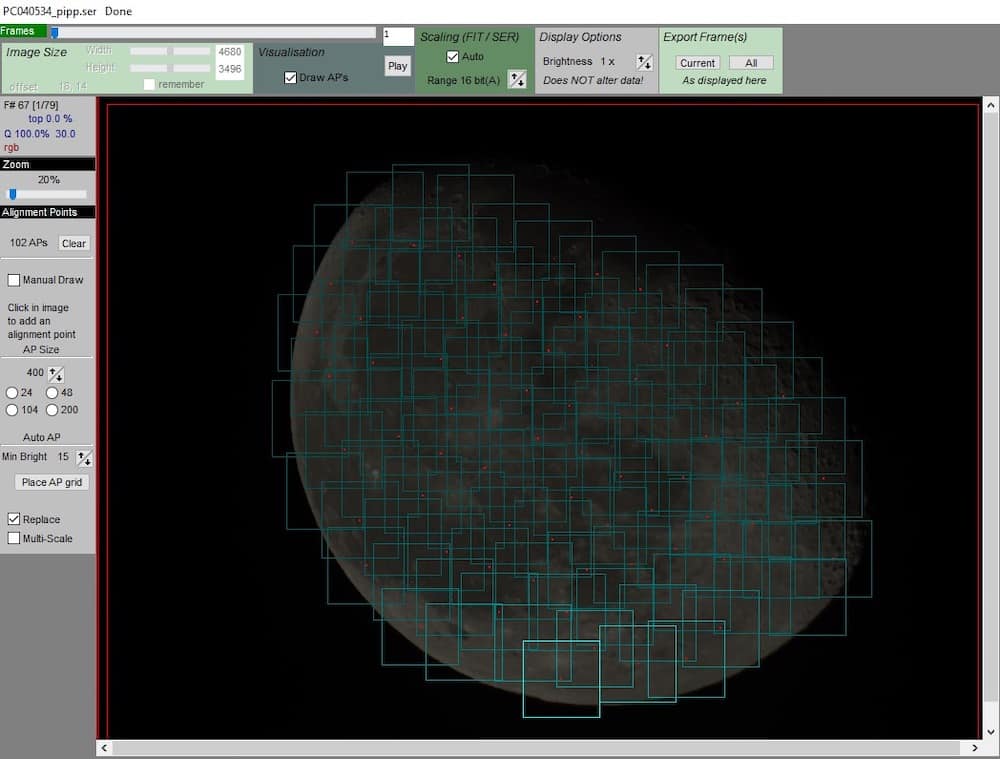This screenshot has width=1000, height=759.
Task: Click the Play button
Action: (397, 66)
